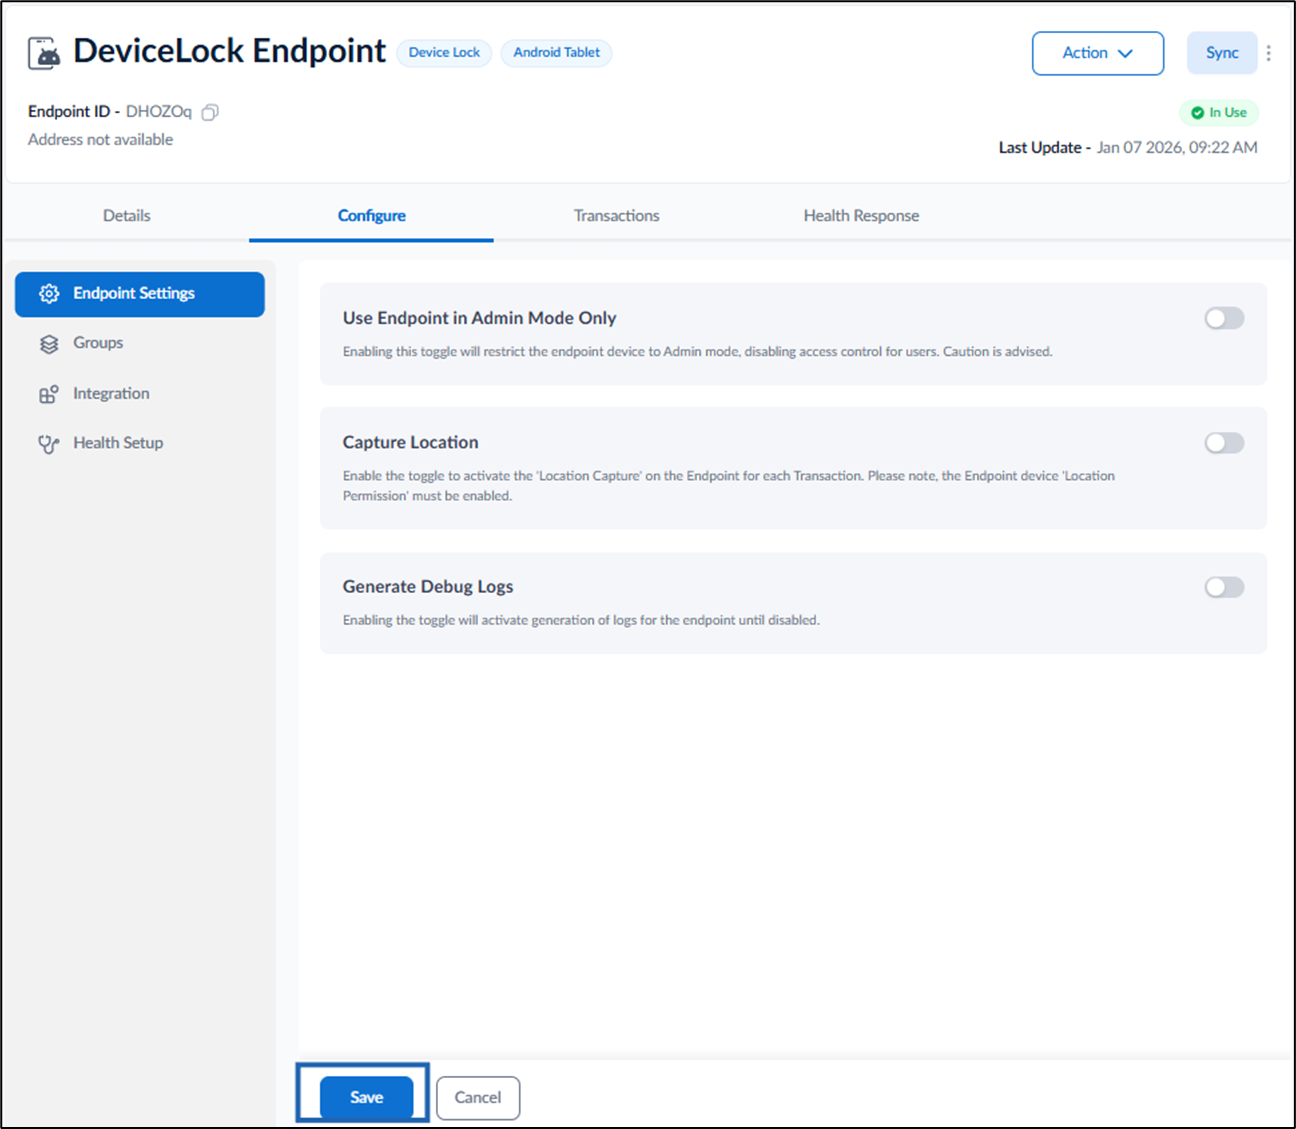This screenshot has height=1129, width=1296.
Task: Click the Android device icon beside title
Action: [x=44, y=53]
